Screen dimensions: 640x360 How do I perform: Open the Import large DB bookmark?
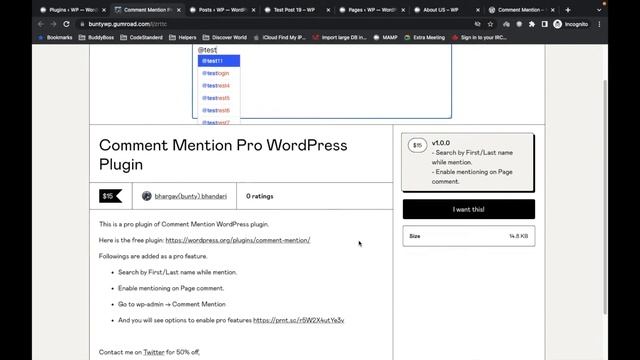[x=340, y=38]
